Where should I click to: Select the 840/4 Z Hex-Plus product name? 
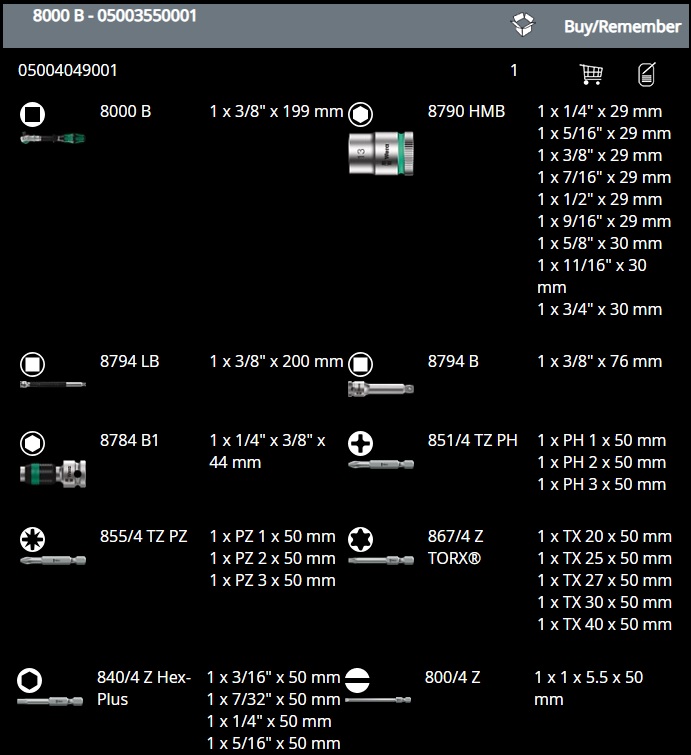[144, 689]
